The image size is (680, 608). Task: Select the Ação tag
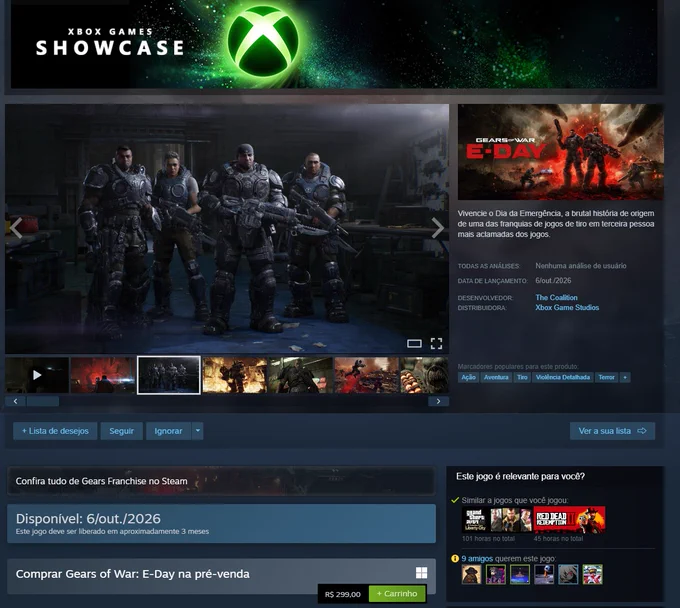click(x=468, y=377)
